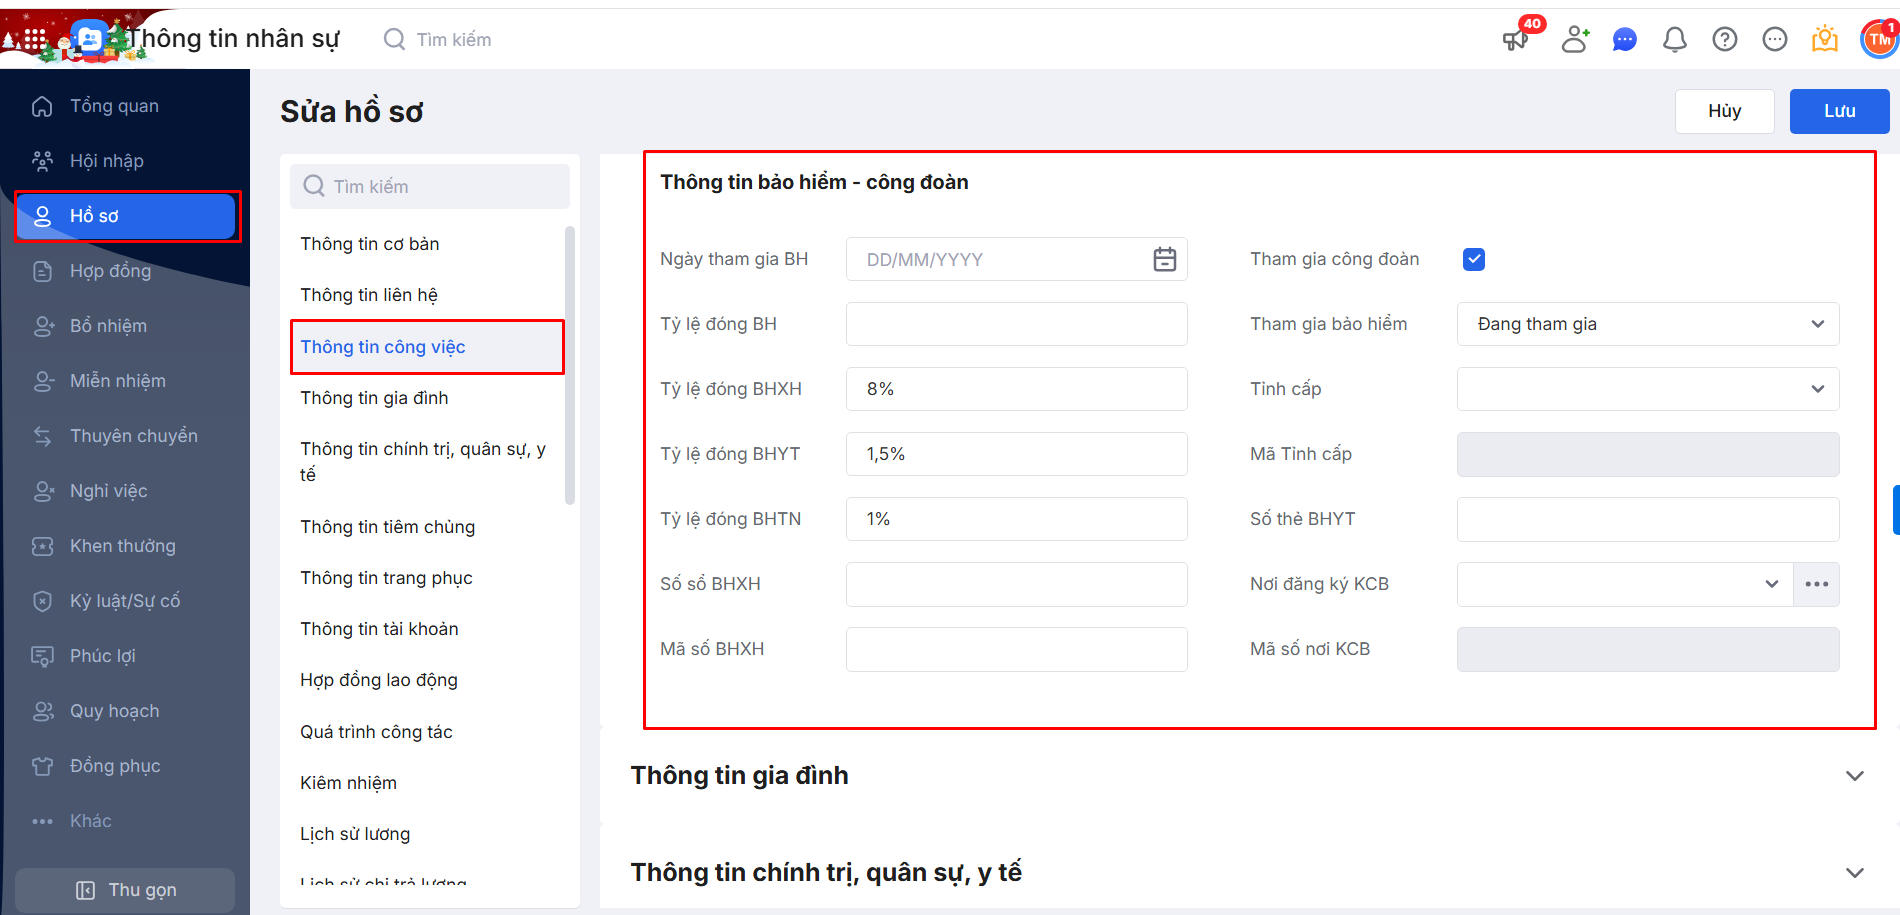Open the app grid launcher icon

point(35,40)
